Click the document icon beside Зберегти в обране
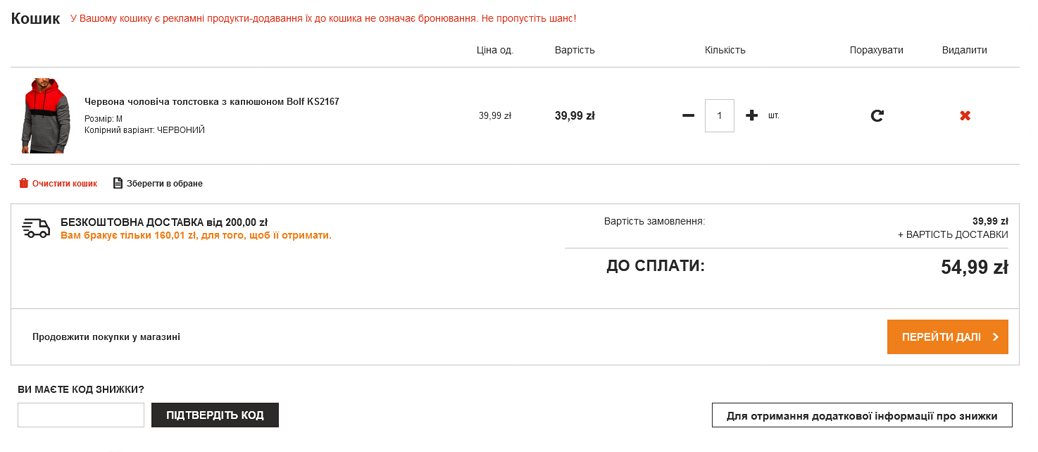The height and width of the screenshot is (452, 1038). click(x=118, y=184)
